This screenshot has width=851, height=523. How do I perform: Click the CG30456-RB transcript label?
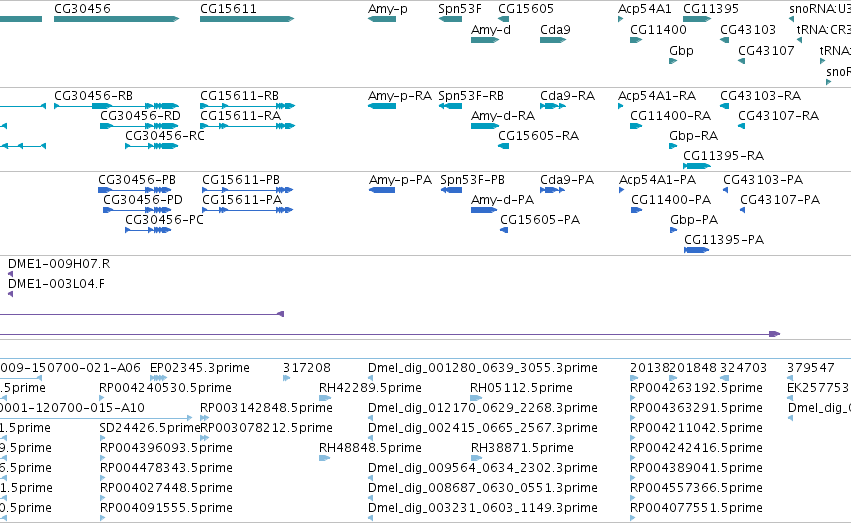93,95
